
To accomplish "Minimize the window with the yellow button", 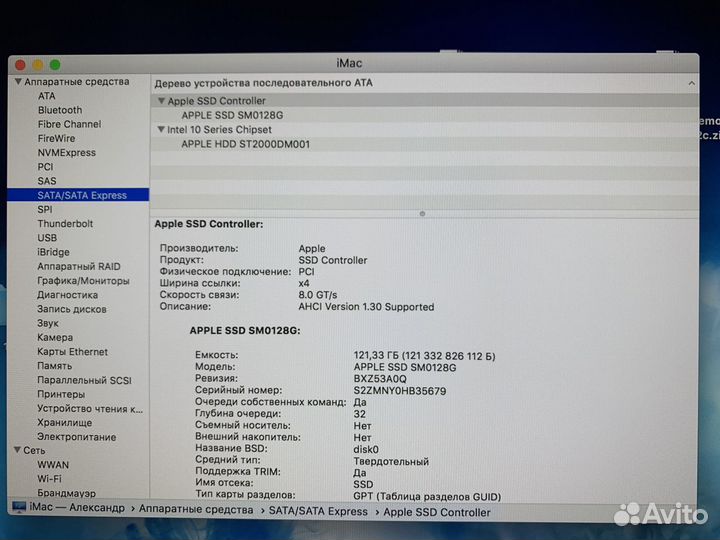I will coord(38,65).
